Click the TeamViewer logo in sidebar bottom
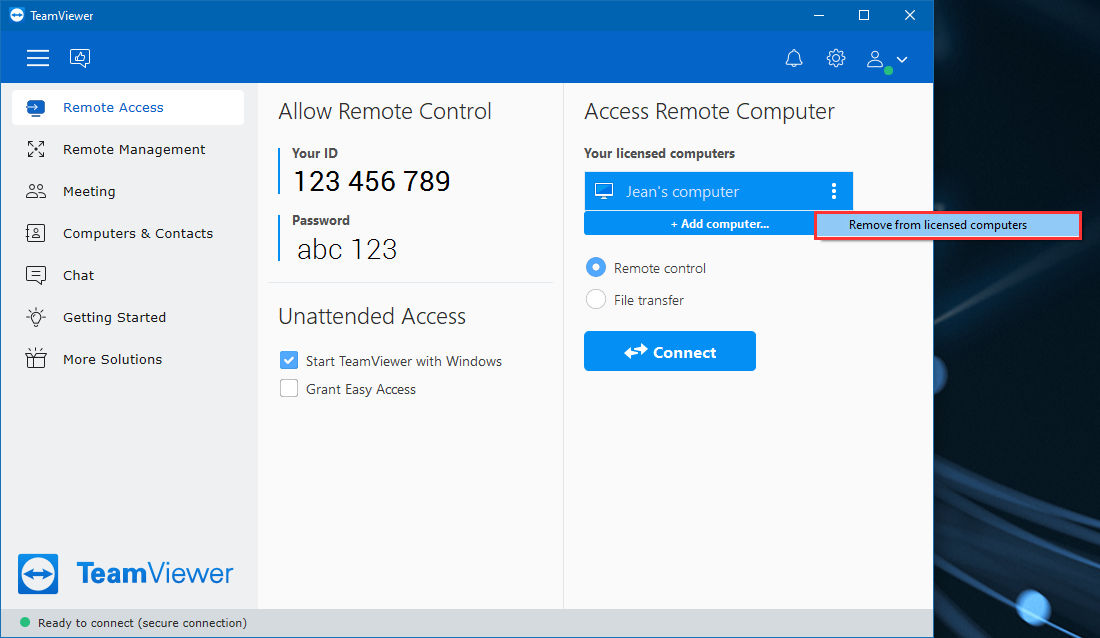This screenshot has width=1100, height=638. coord(126,573)
